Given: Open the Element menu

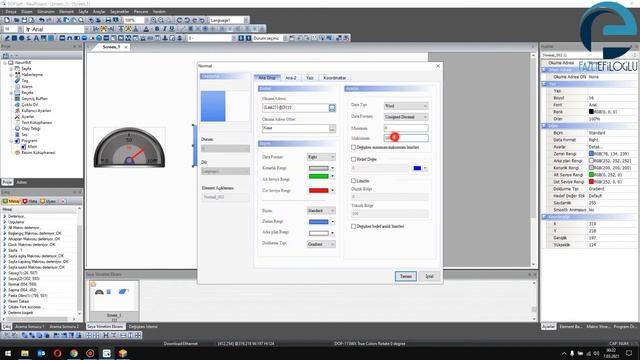Looking at the screenshot, I should pyautogui.click(x=66, y=11).
